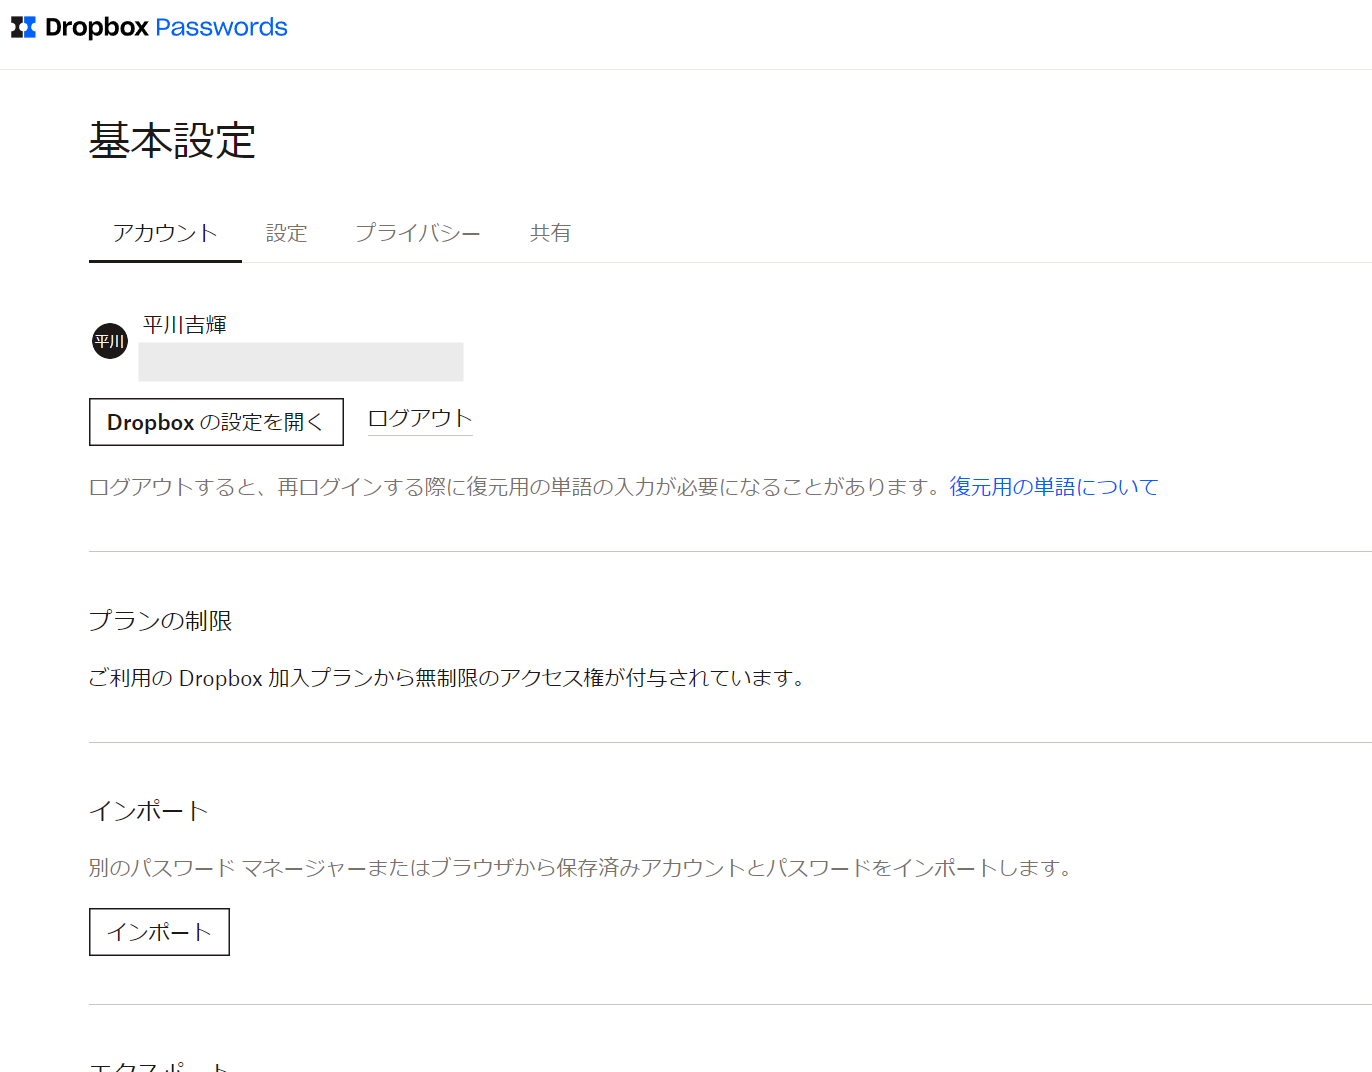The image size is (1372, 1072).
Task: Go to the 共有 tab
Action: (x=550, y=233)
